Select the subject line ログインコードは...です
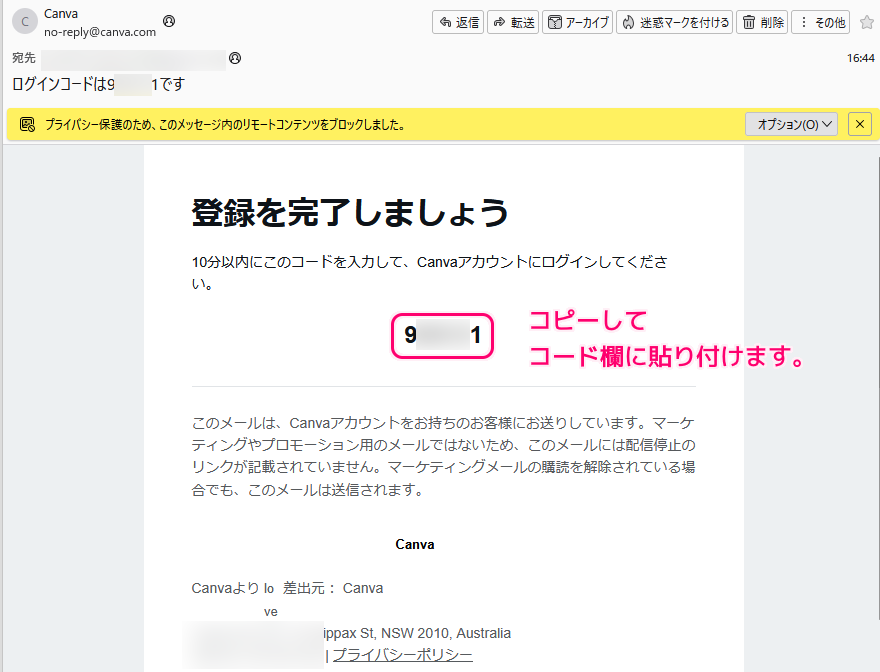This screenshot has width=880, height=672. [x=100, y=84]
